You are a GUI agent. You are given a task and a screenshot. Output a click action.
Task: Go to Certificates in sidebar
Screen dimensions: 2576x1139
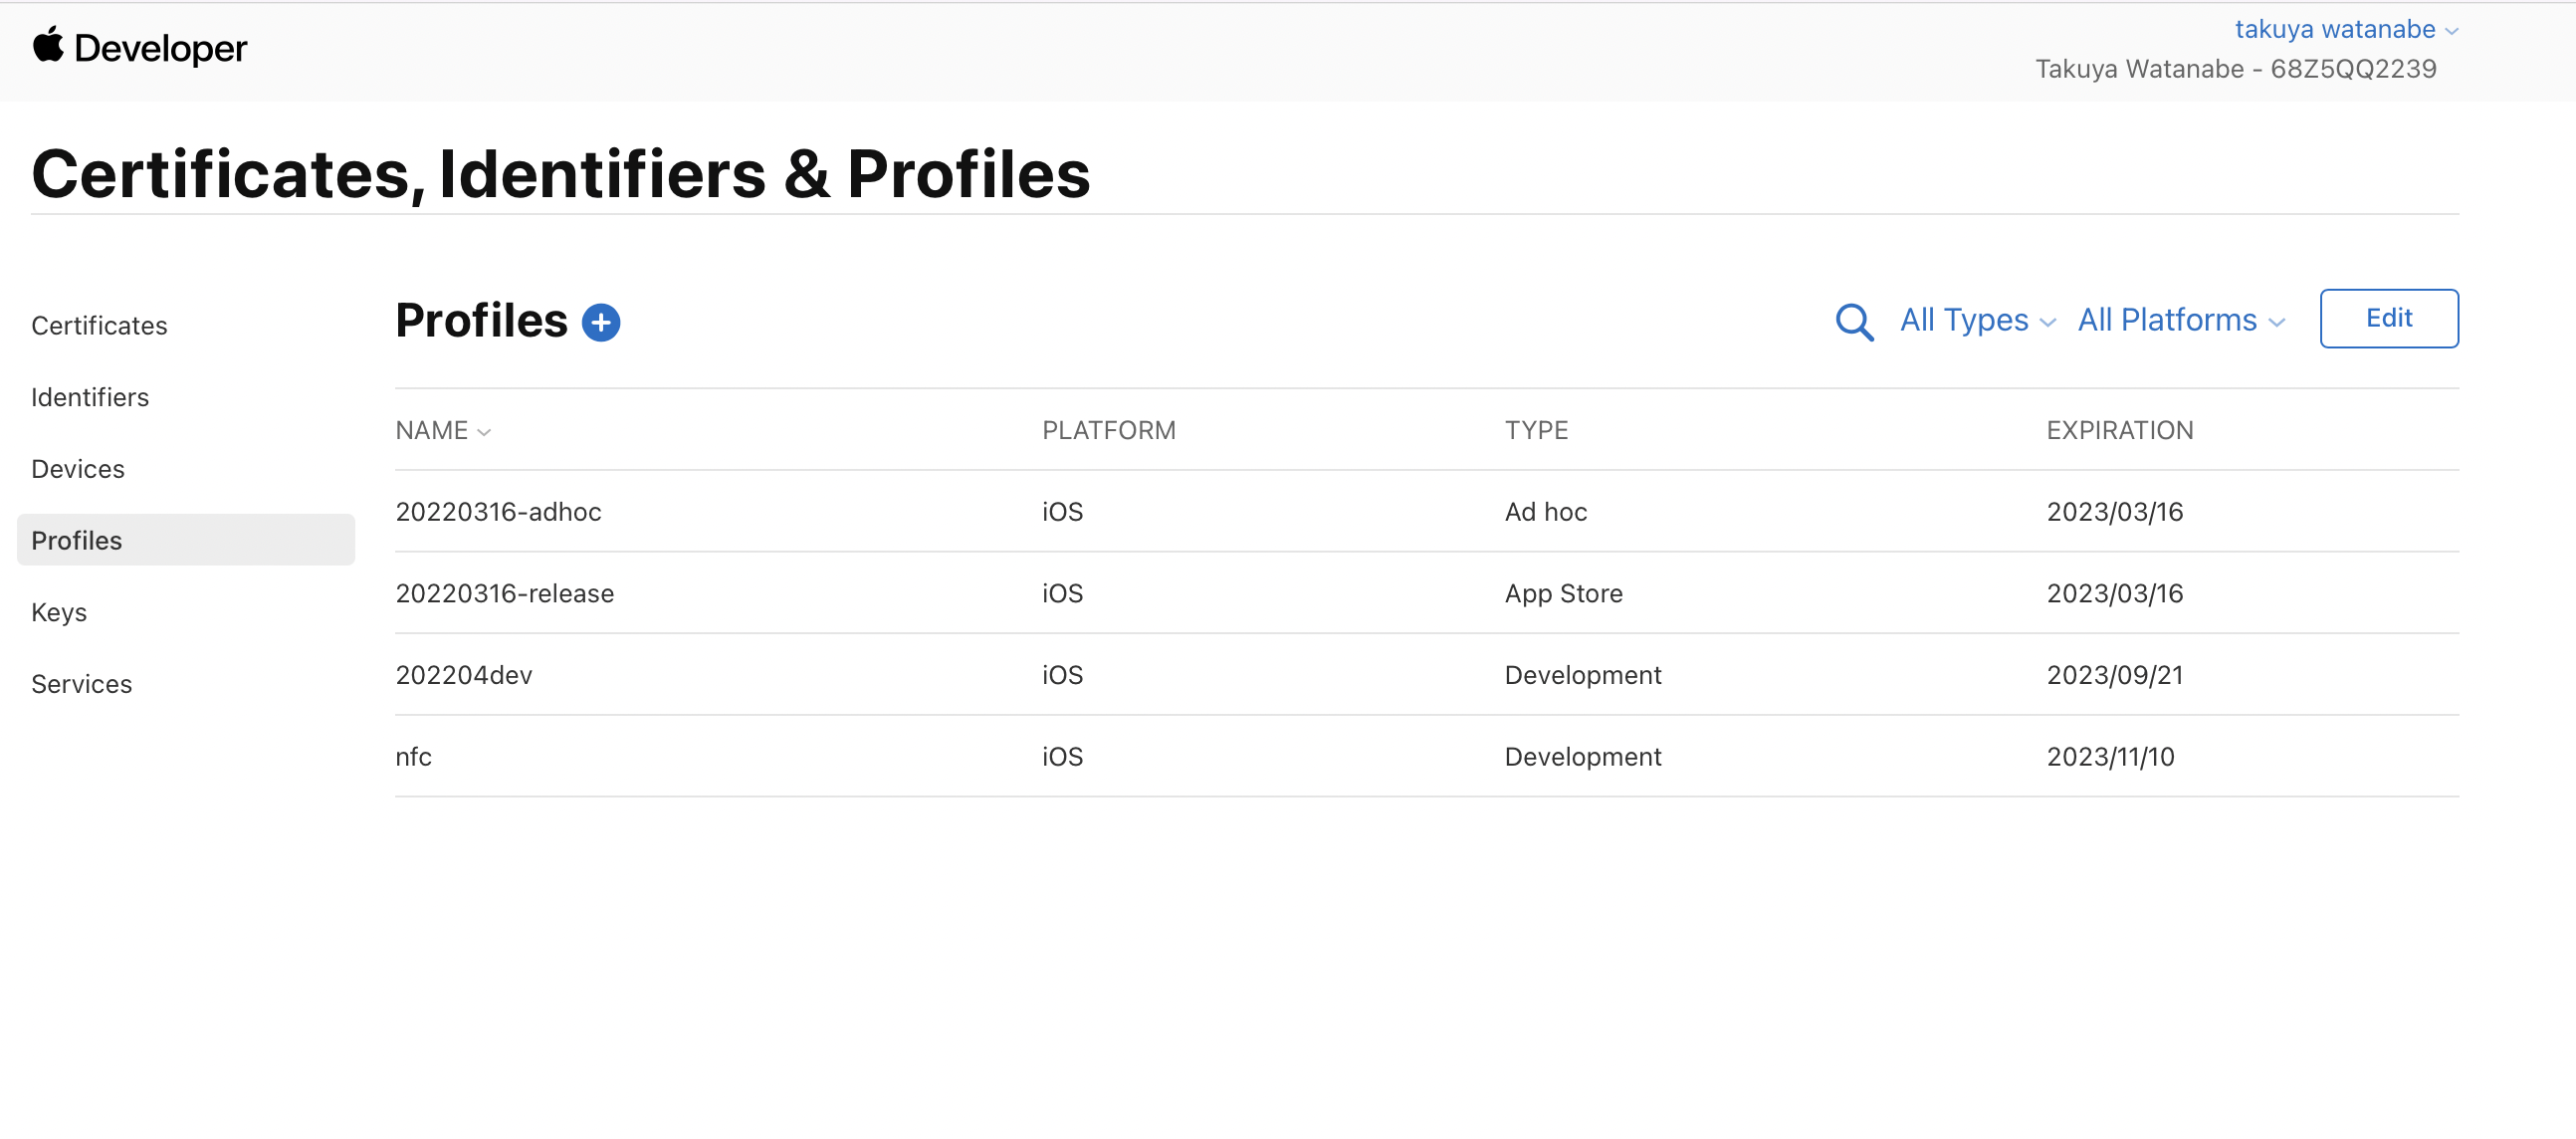click(x=99, y=325)
